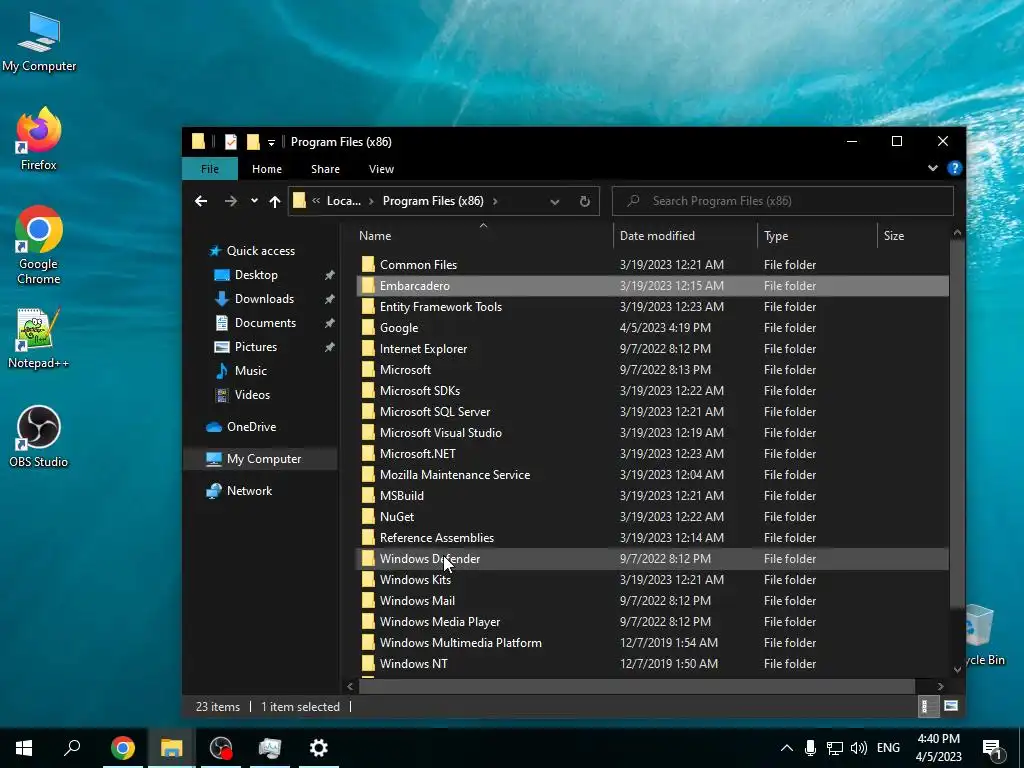Image resolution: width=1024 pixels, height=768 pixels.
Task: Open Videos in navigation pane
Action: 252,394
